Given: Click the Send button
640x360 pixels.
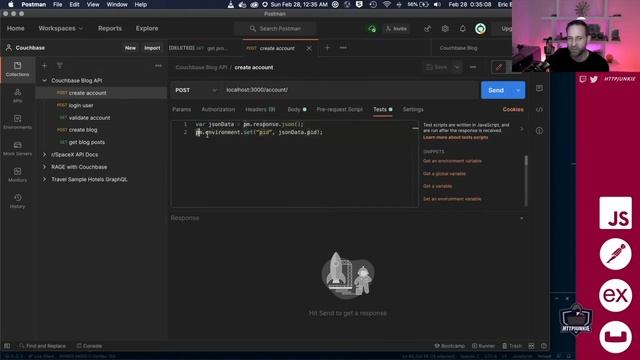Looking at the screenshot, I should click(x=496, y=90).
